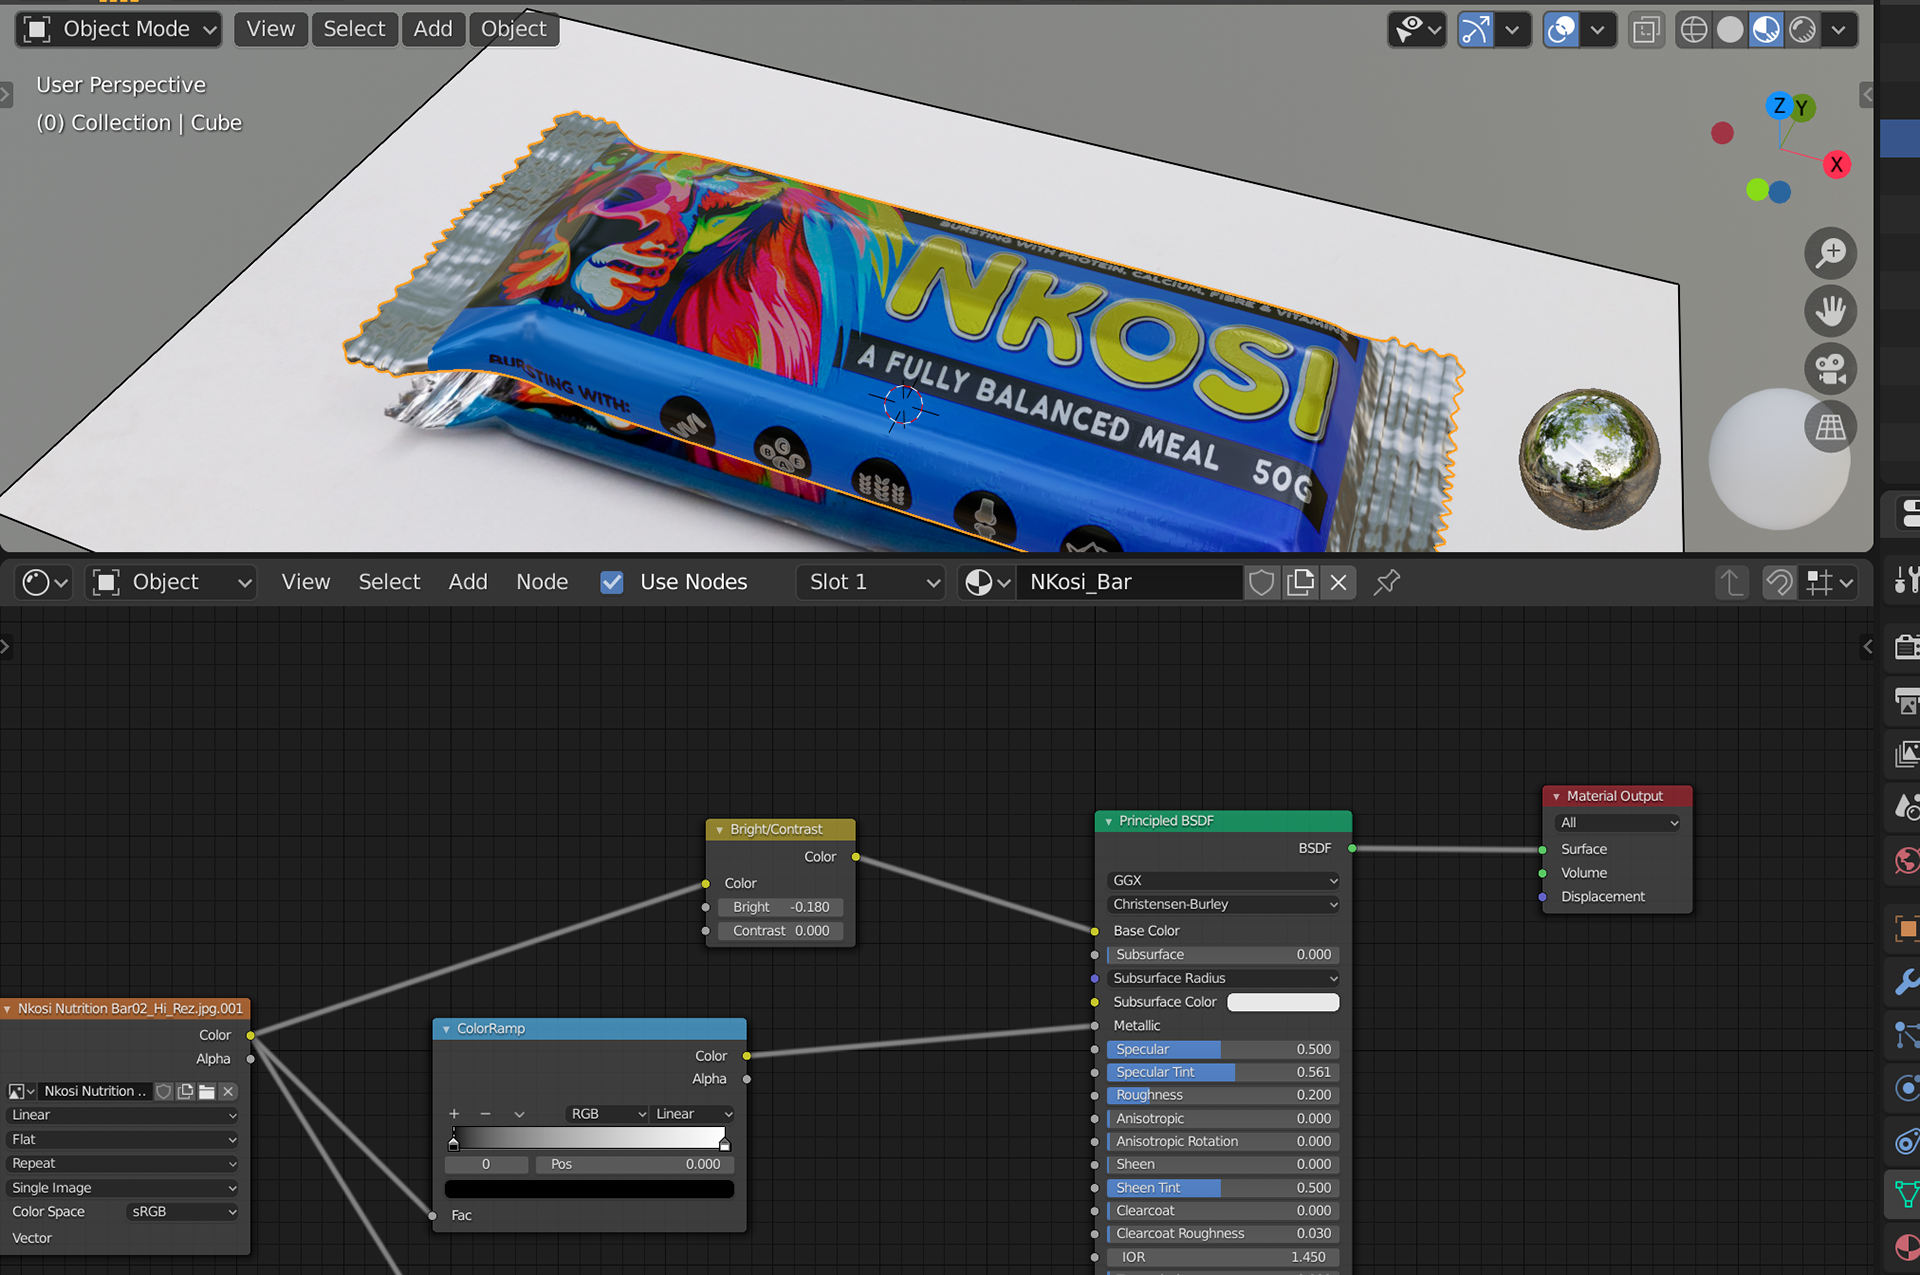Duplicate NKosi_Bar material with new copy icon
1920x1275 pixels.
point(1300,582)
